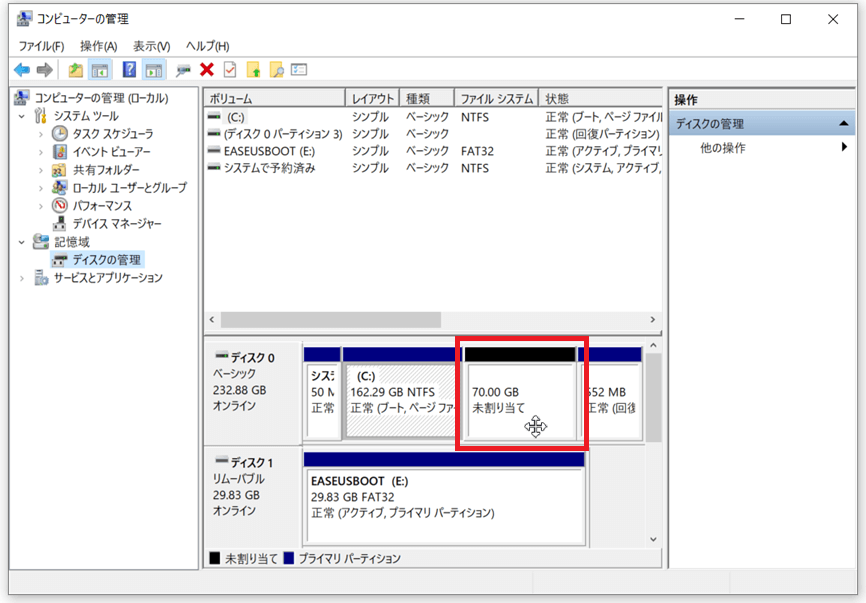Image resolution: width=866 pixels, height=603 pixels.
Task: Click the ファイル システム column header
Action: point(495,99)
